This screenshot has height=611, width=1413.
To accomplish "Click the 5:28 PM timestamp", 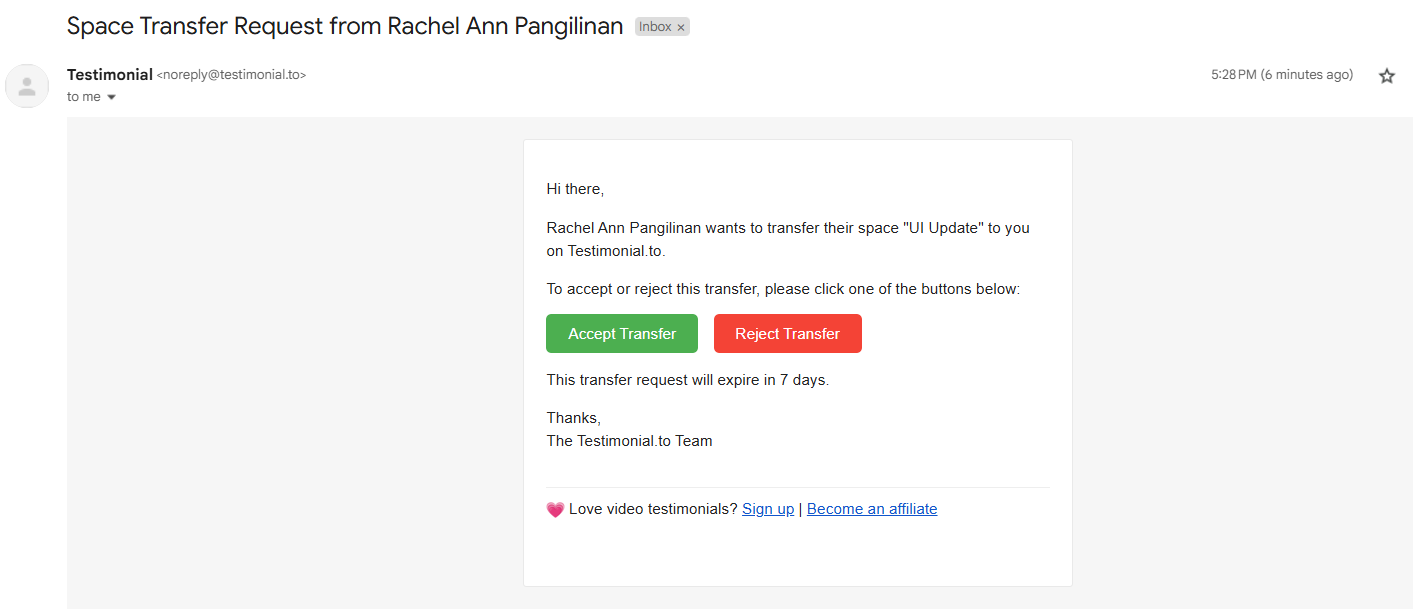I will (x=1282, y=75).
